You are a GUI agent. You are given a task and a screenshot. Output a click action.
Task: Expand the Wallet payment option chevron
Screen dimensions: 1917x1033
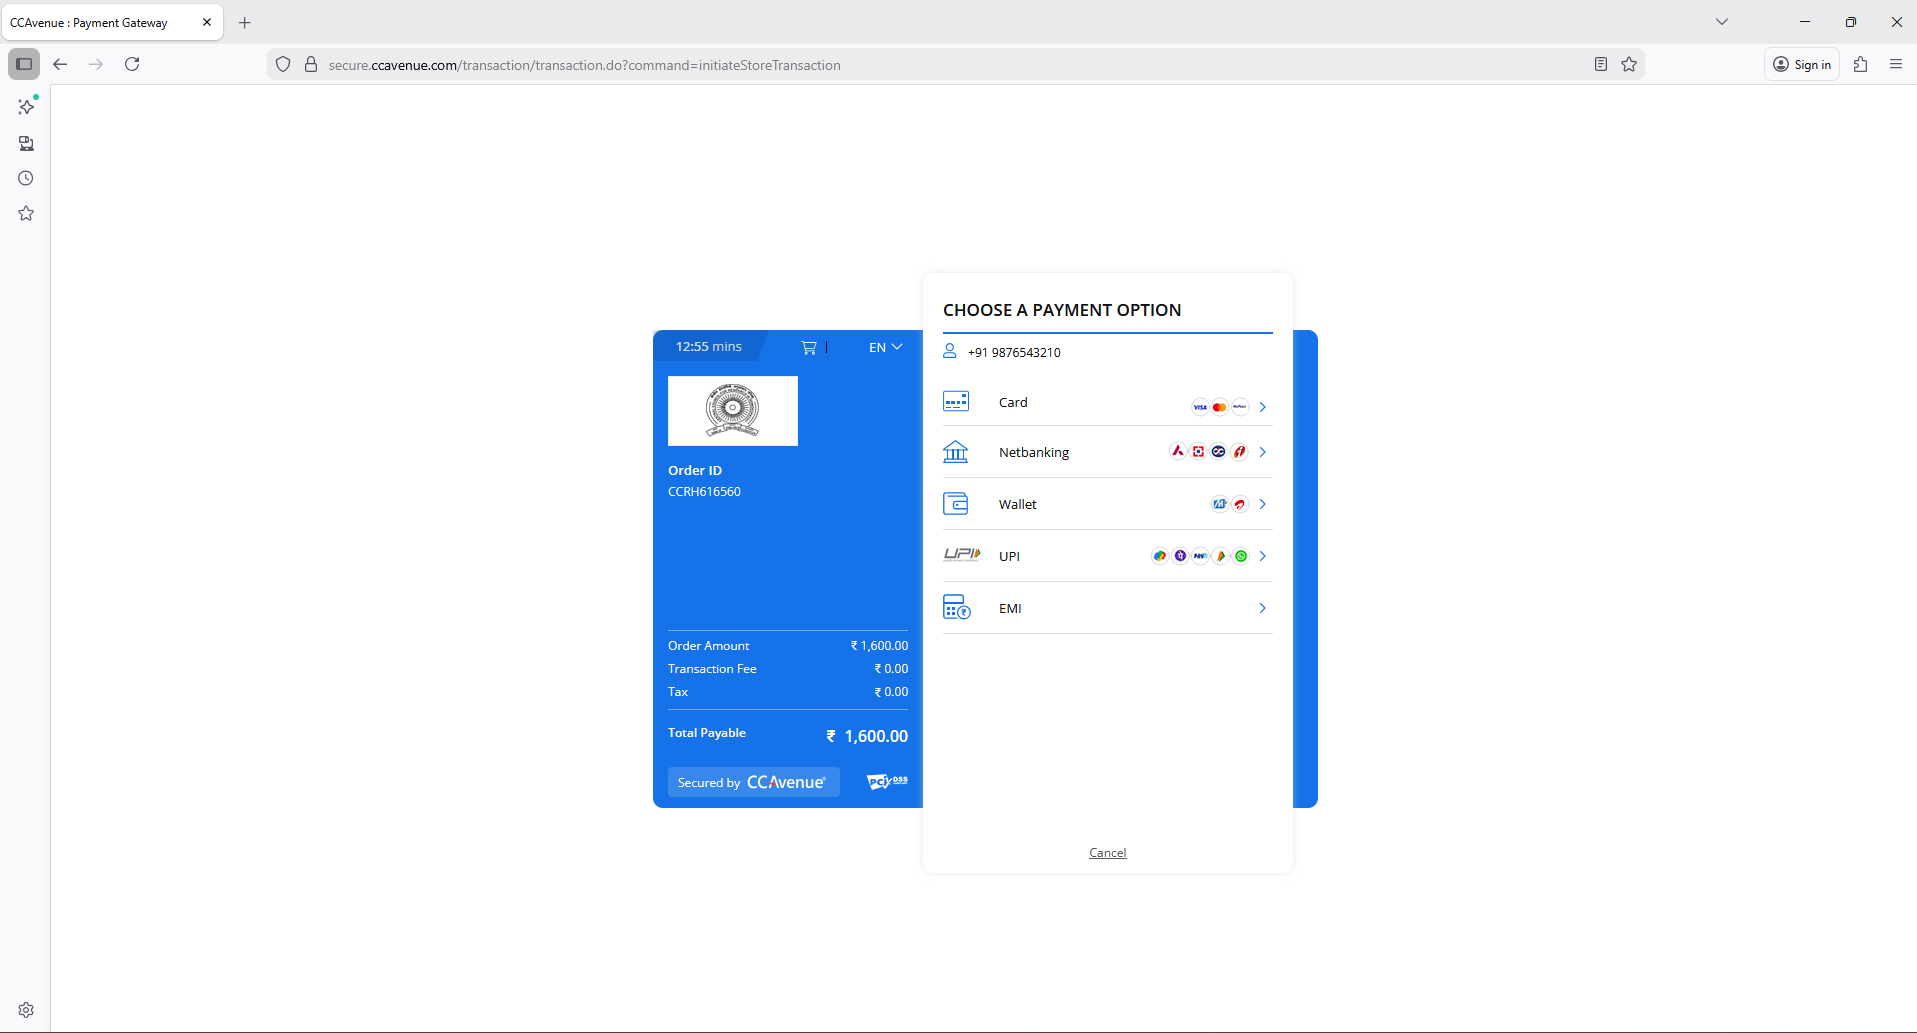1262,504
